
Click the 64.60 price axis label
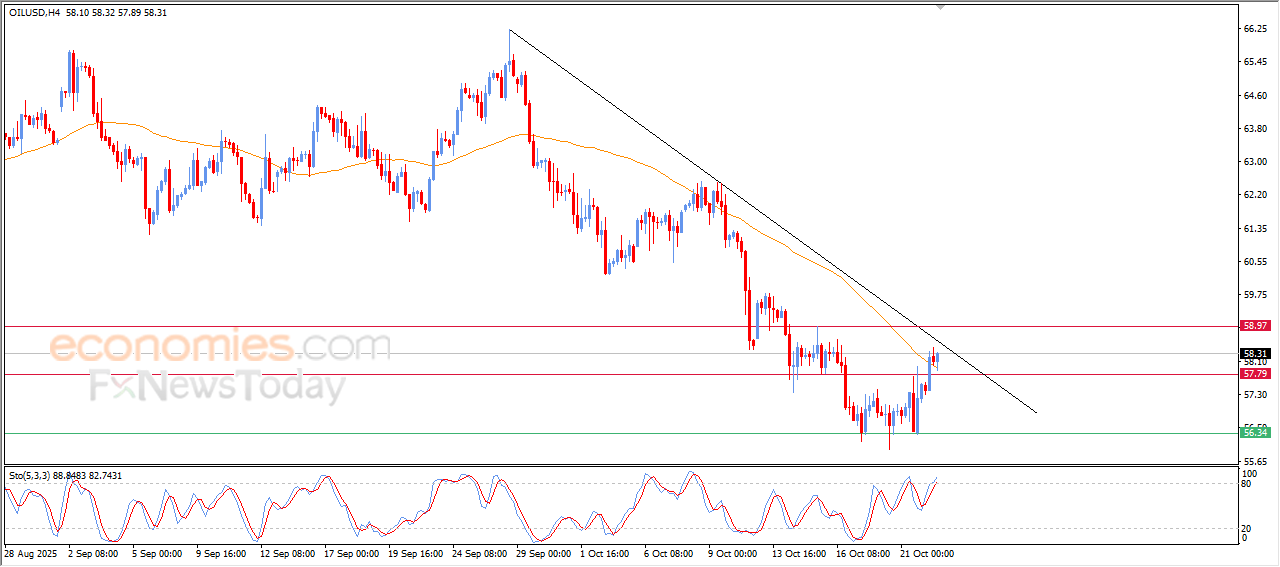coord(1255,96)
